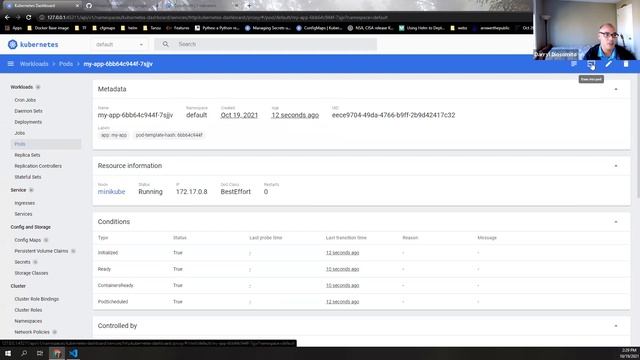Go to Pods breadcrumb
This screenshot has width=640, height=360.
coord(66,64)
